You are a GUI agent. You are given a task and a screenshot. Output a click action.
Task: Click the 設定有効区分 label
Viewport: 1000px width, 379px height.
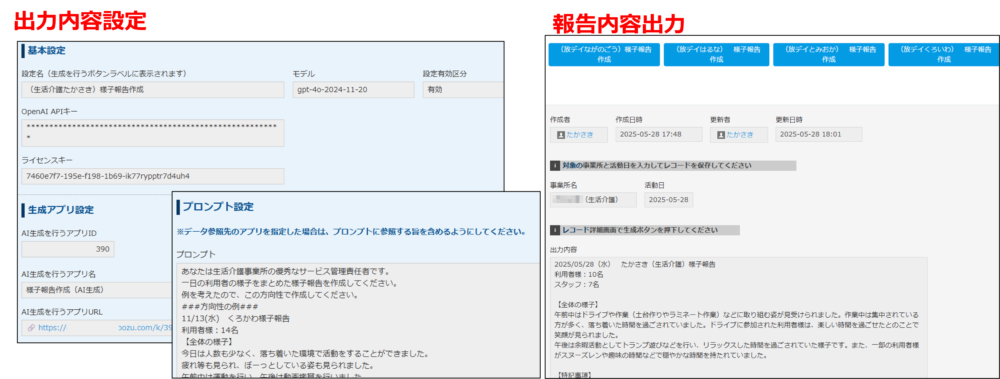[445, 73]
